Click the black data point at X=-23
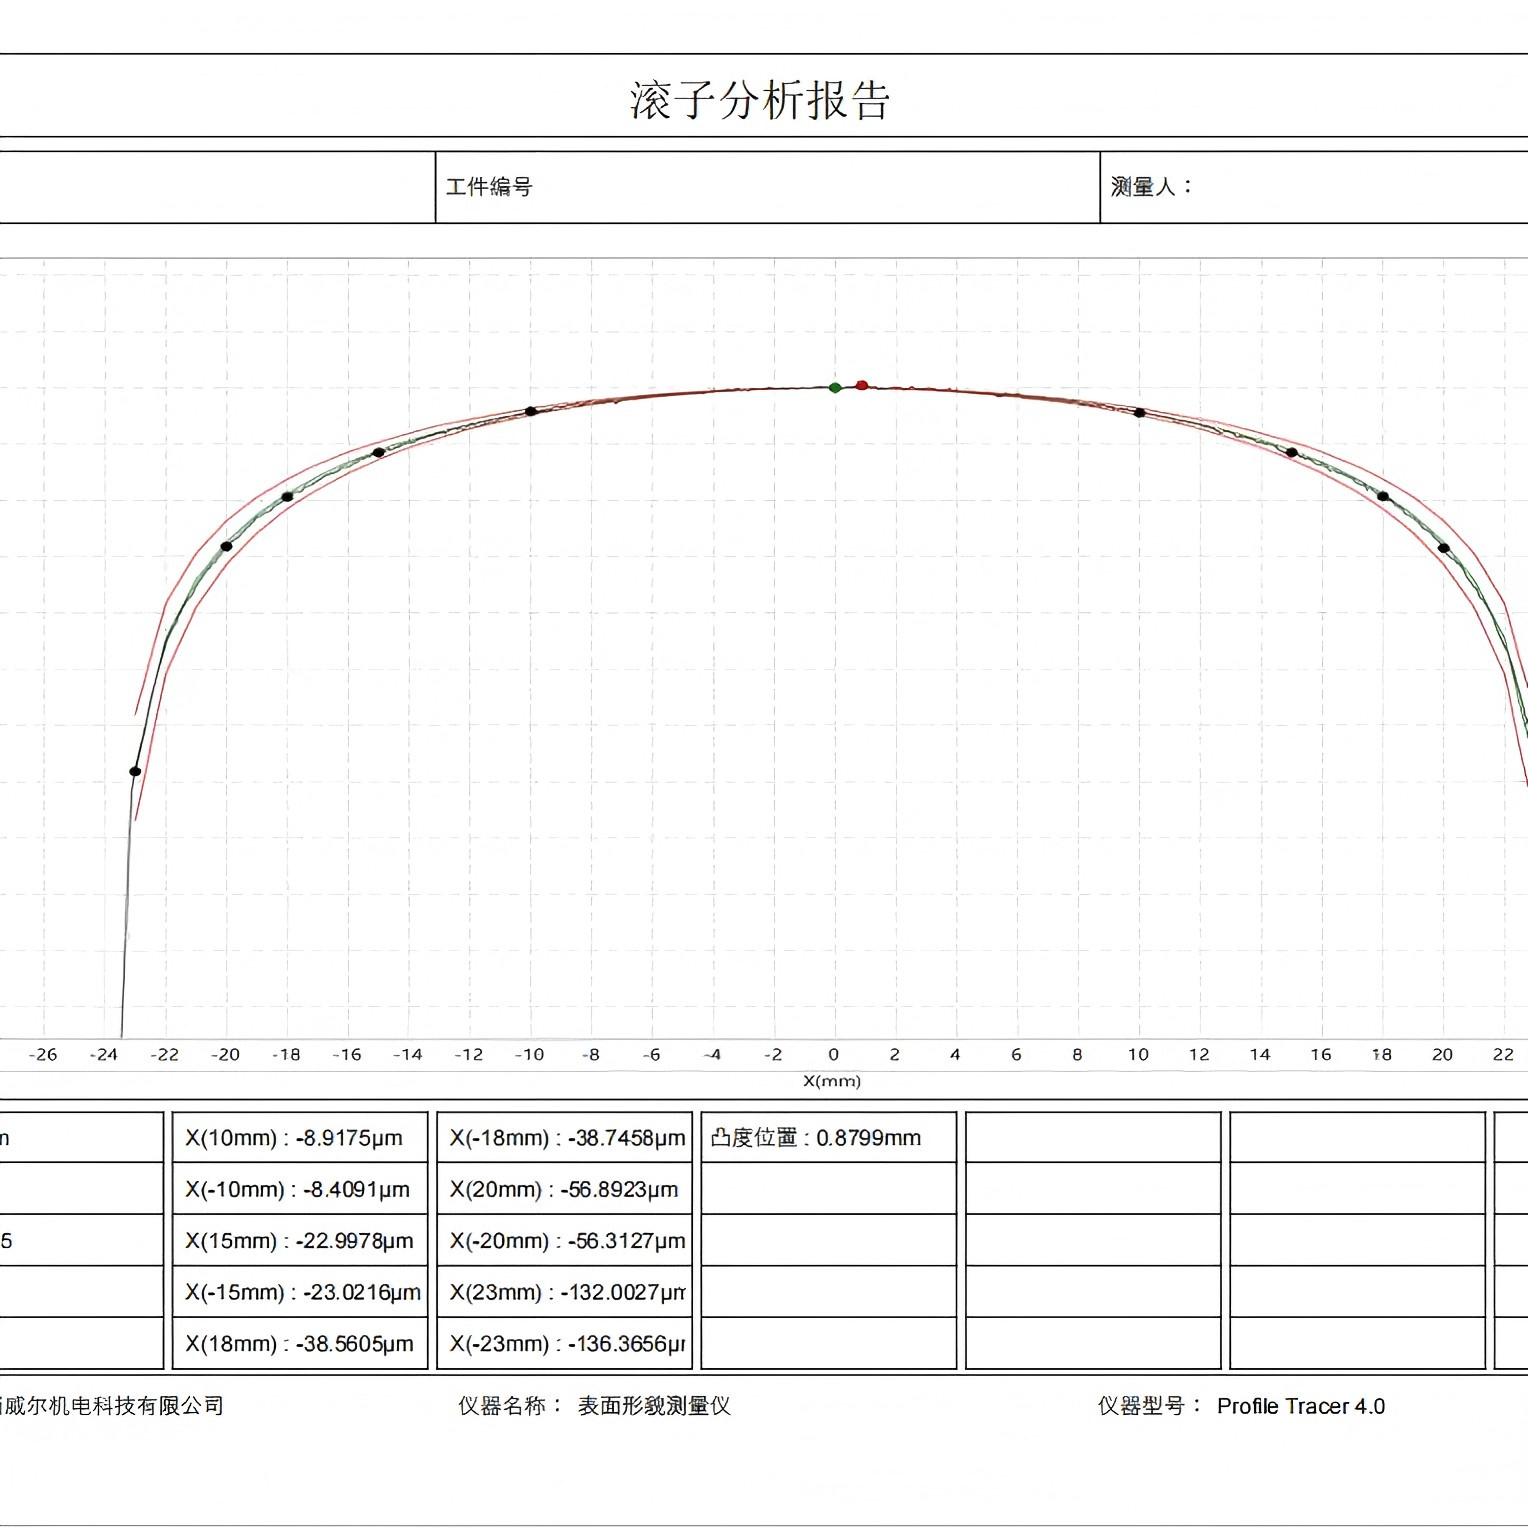Image resolution: width=1528 pixels, height=1528 pixels. [135, 771]
